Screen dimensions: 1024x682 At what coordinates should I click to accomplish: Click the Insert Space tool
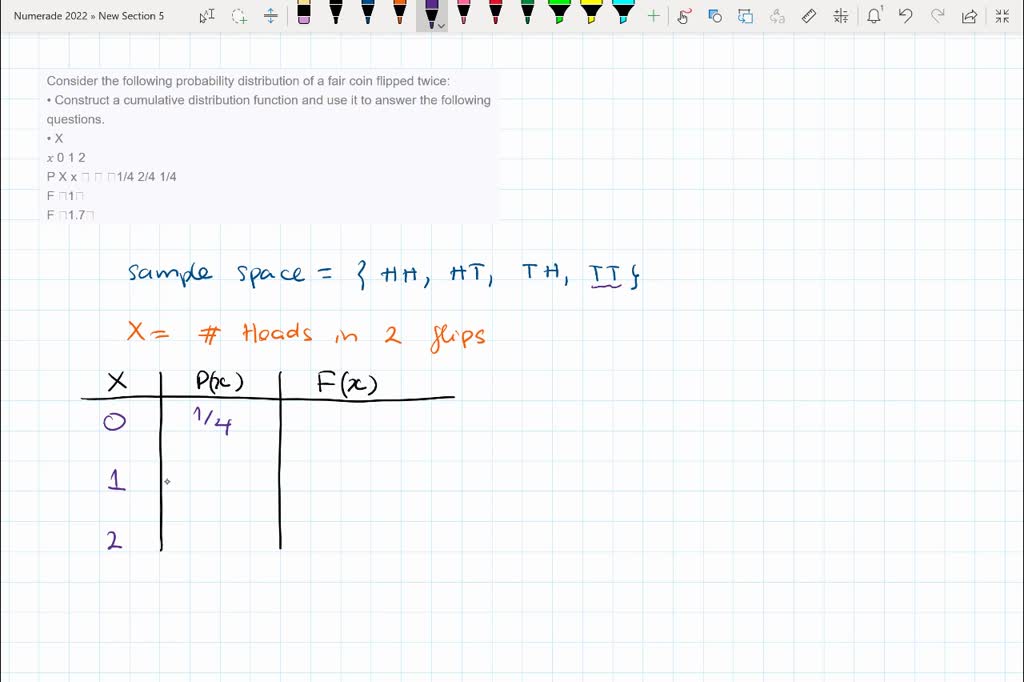tap(271, 16)
